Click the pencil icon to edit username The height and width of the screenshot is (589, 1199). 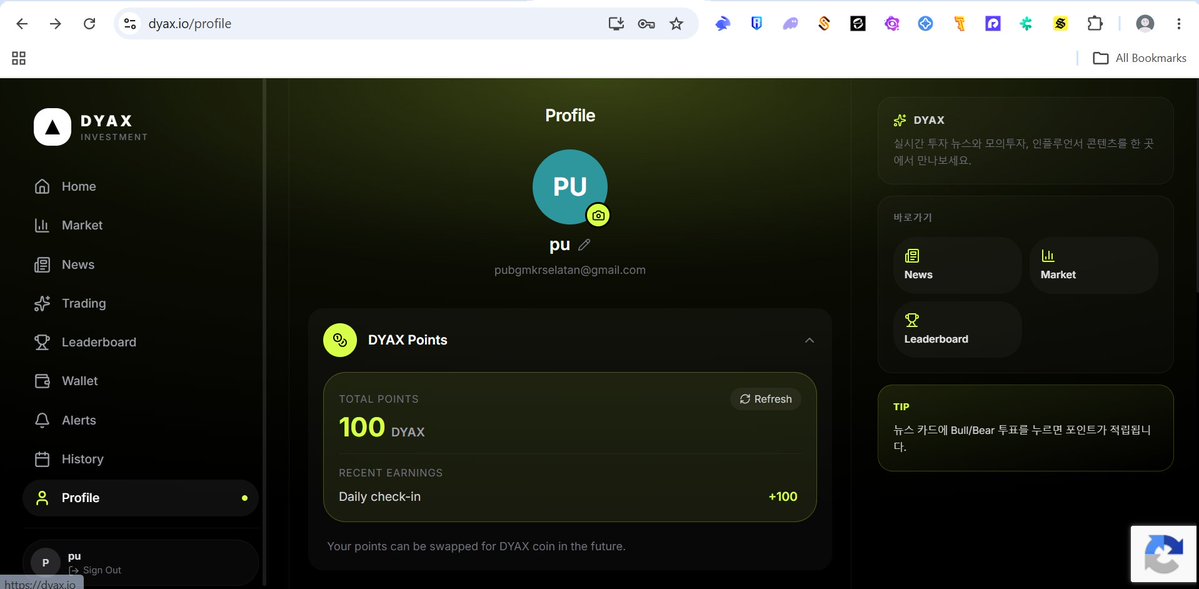click(x=584, y=245)
